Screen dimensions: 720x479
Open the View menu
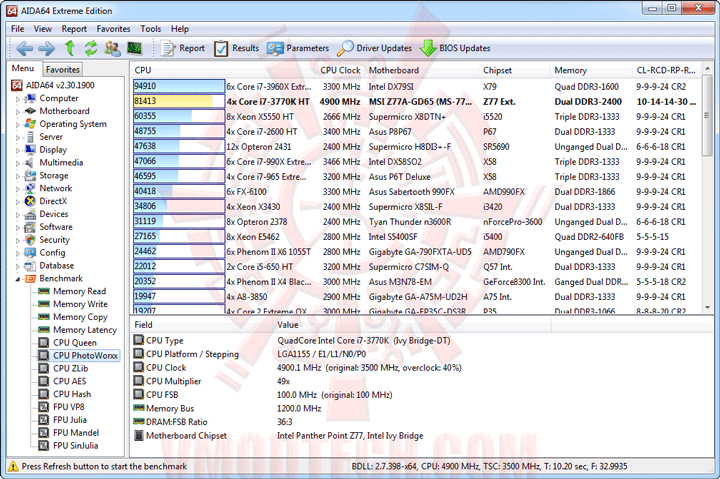coord(43,29)
